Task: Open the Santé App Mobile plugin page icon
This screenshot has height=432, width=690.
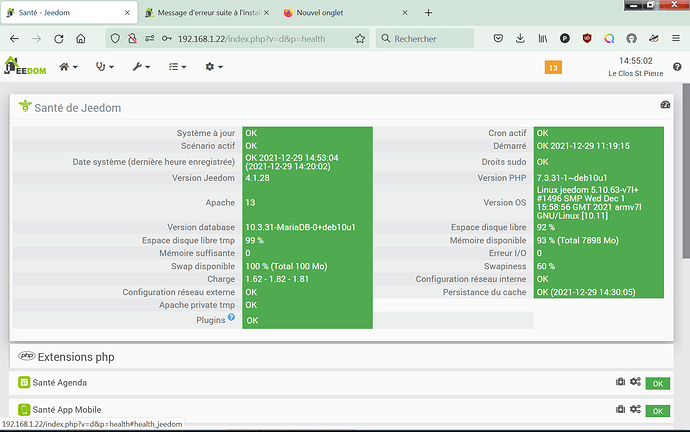Action: click(620, 409)
